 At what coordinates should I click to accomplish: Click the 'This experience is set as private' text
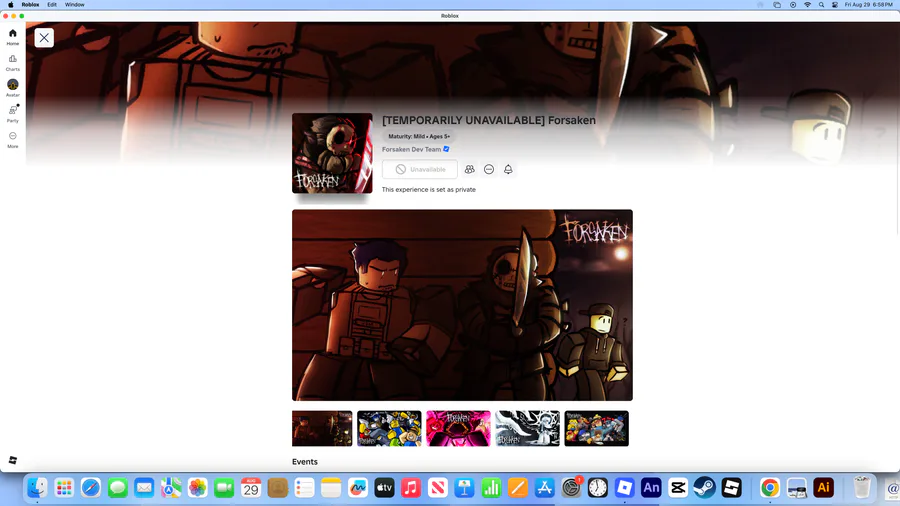point(429,189)
